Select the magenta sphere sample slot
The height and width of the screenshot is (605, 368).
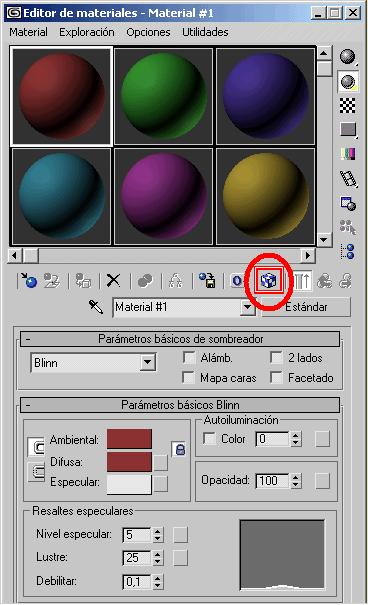point(164,196)
